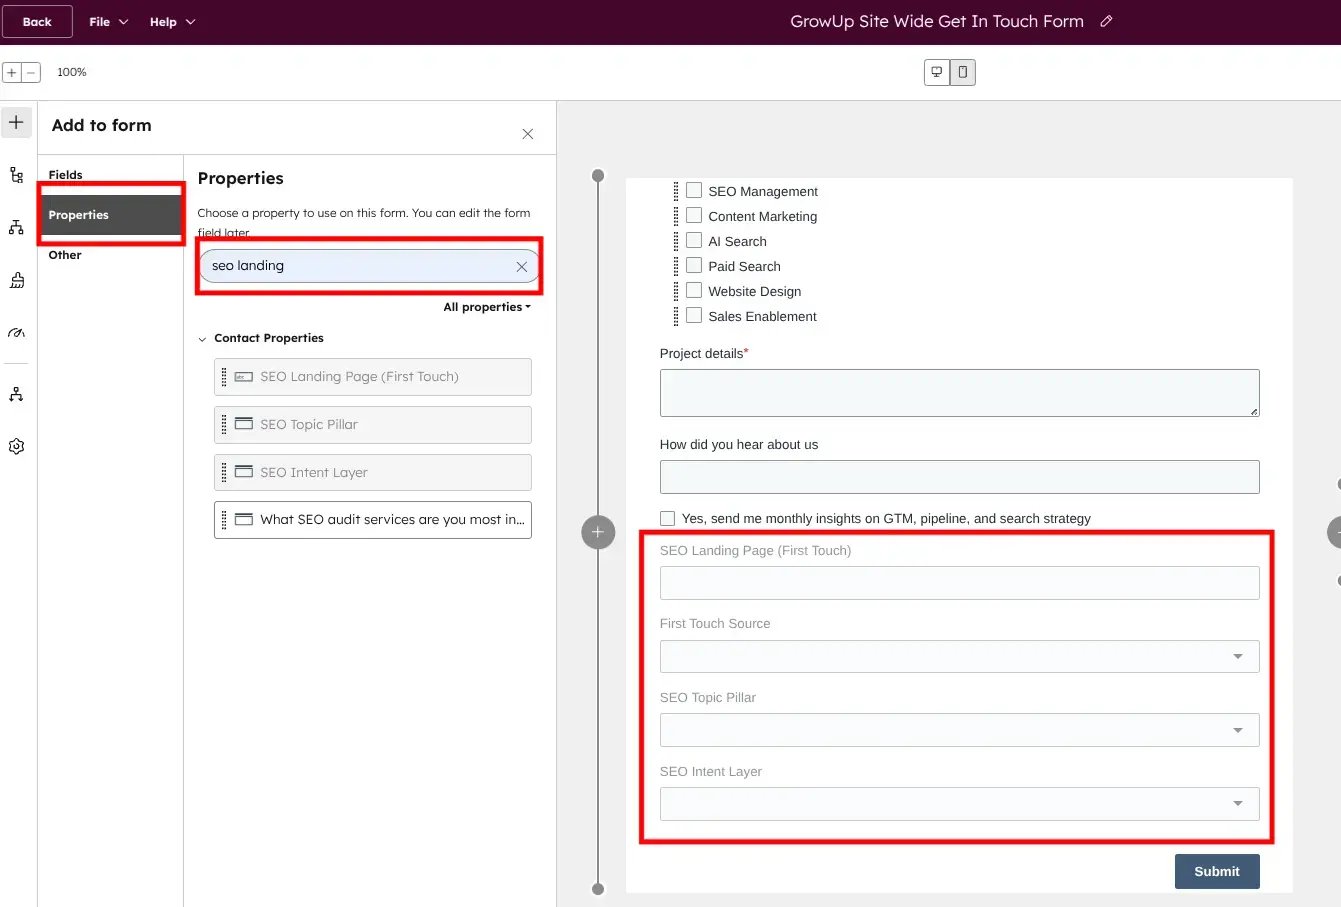Open the All properties dropdown
The image size is (1341, 907).
click(x=487, y=307)
